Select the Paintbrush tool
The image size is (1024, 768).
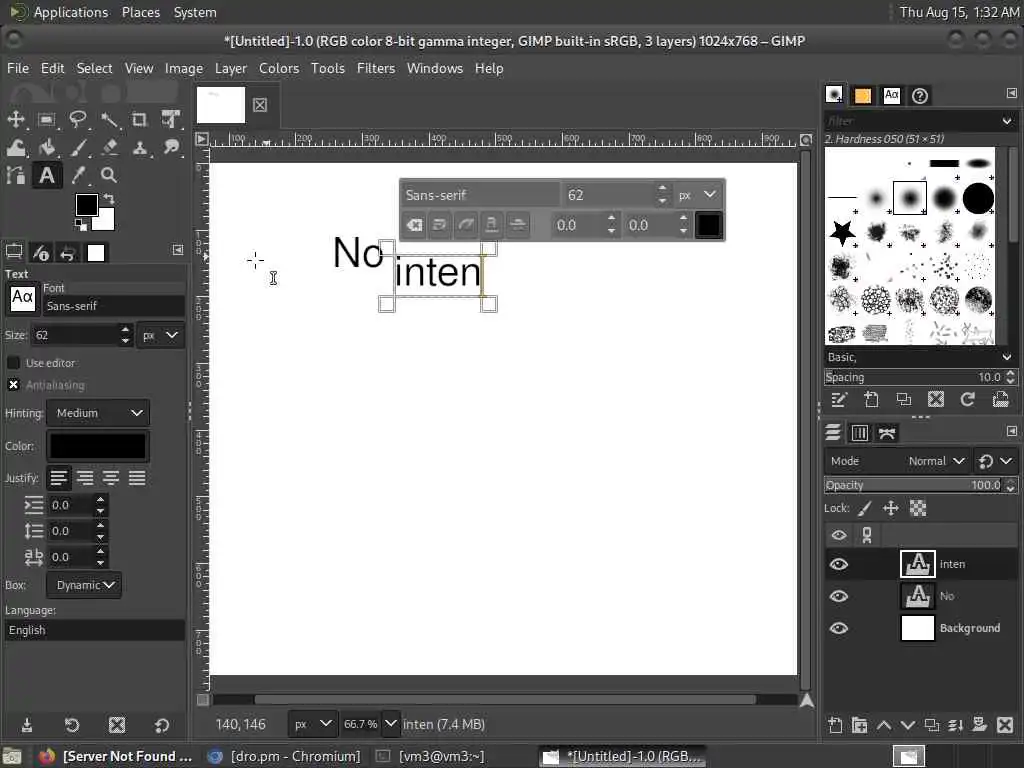coord(78,148)
